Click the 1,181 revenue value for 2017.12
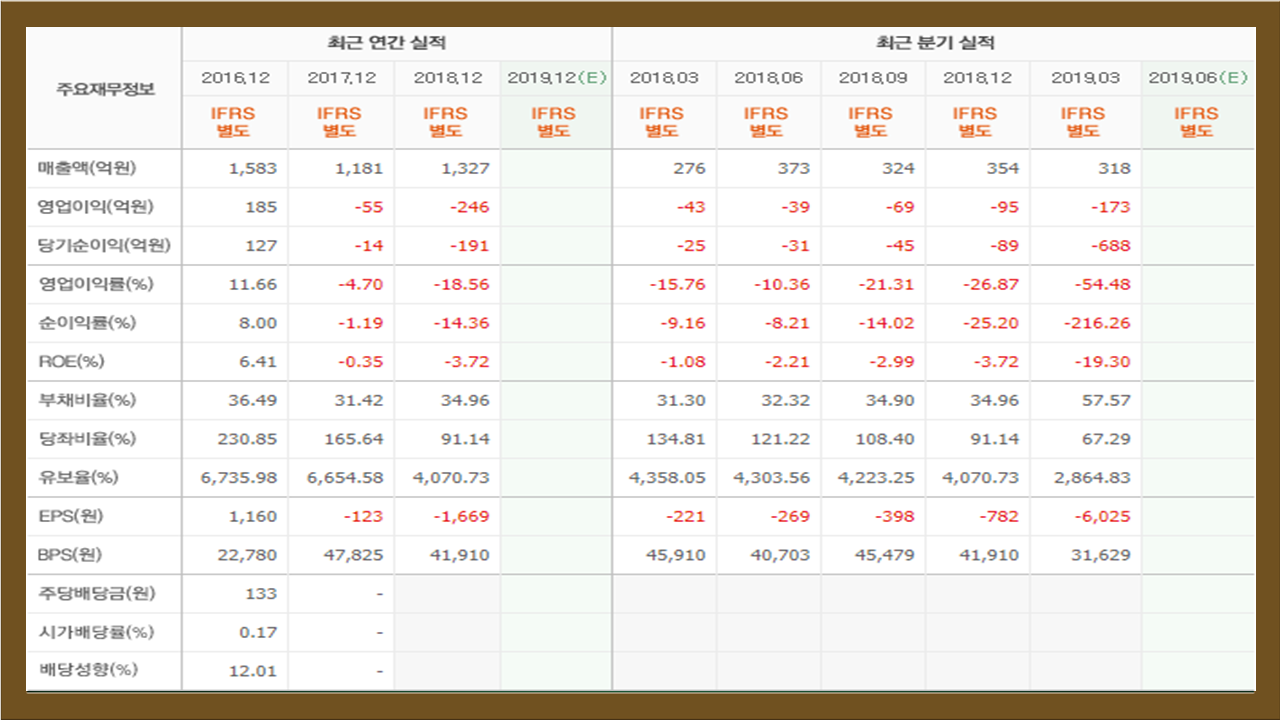The image size is (1280, 720). 359,168
